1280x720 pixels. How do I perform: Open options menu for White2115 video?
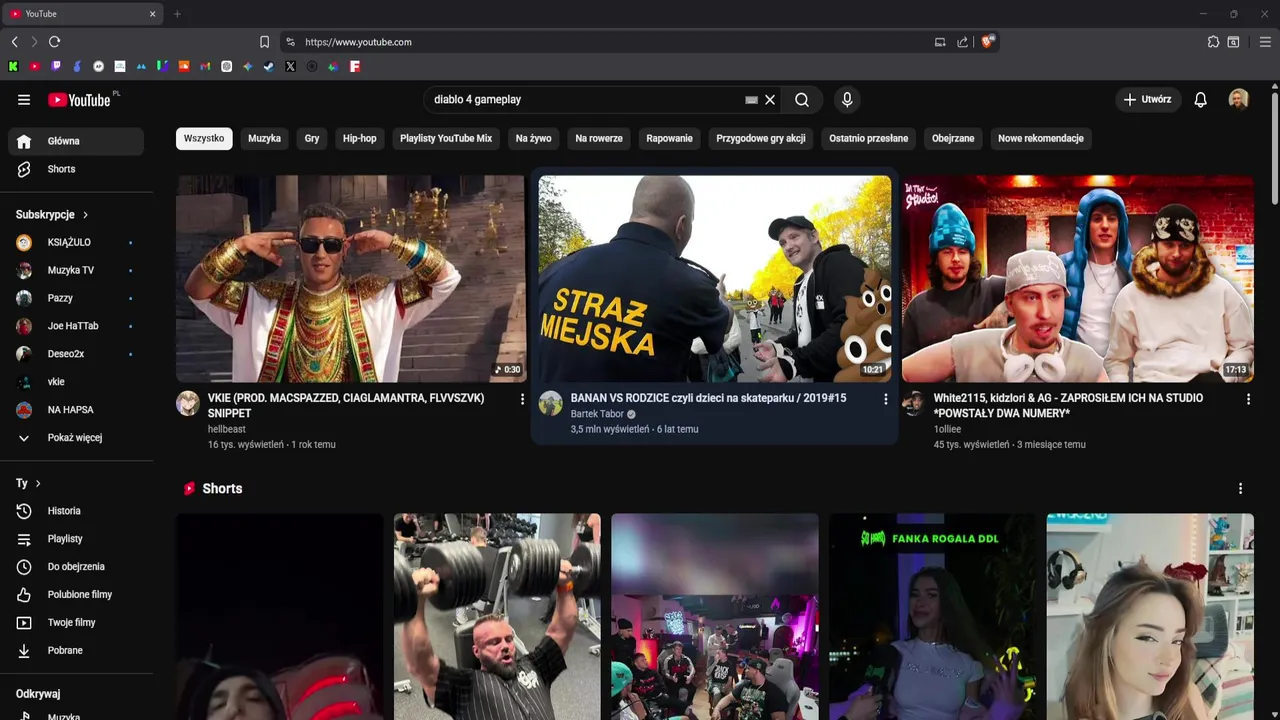pyautogui.click(x=1248, y=399)
